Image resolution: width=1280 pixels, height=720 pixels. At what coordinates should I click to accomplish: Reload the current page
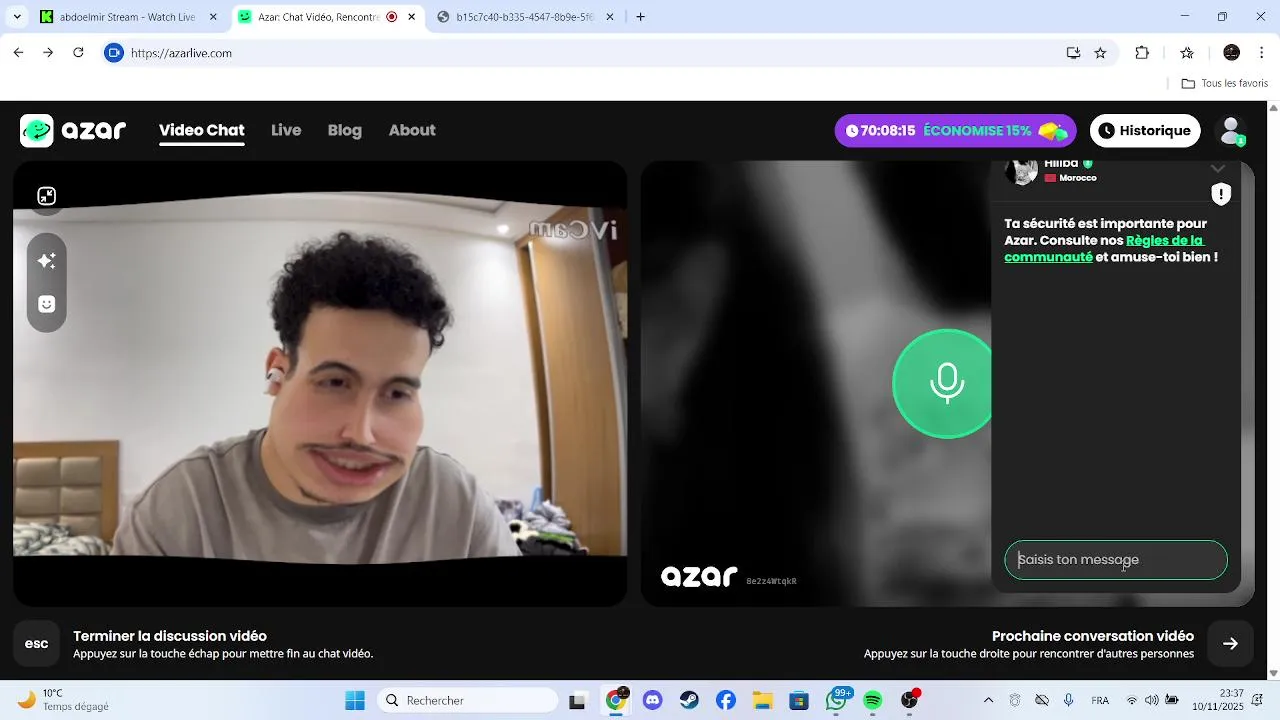tap(78, 53)
